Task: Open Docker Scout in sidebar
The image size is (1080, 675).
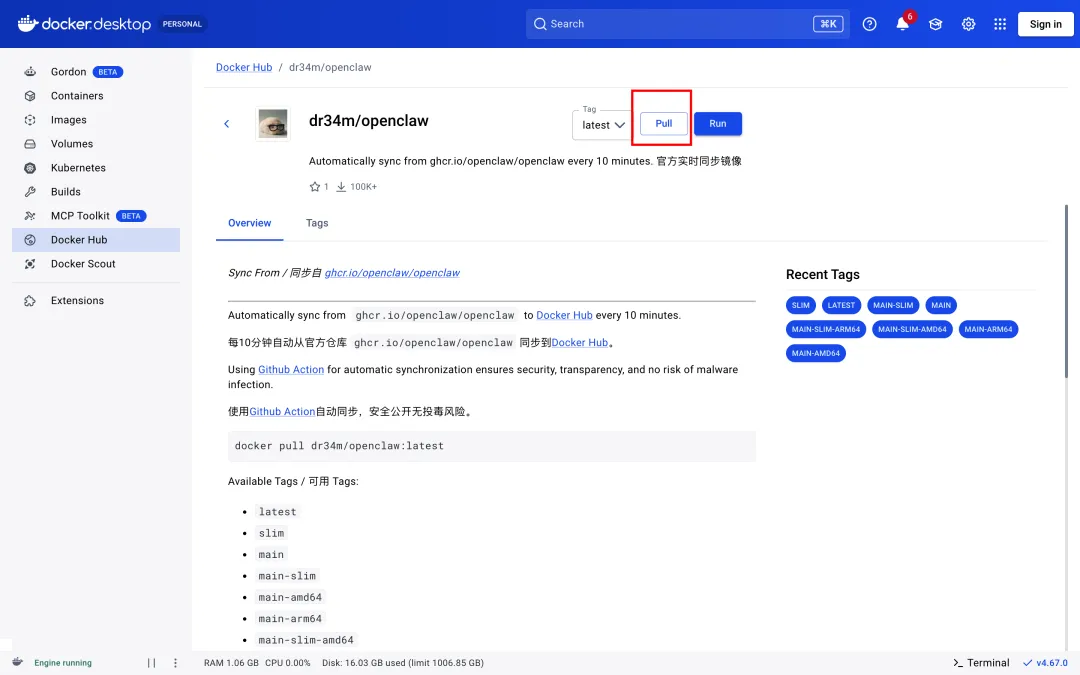Action: pyautogui.click(x=96, y=264)
